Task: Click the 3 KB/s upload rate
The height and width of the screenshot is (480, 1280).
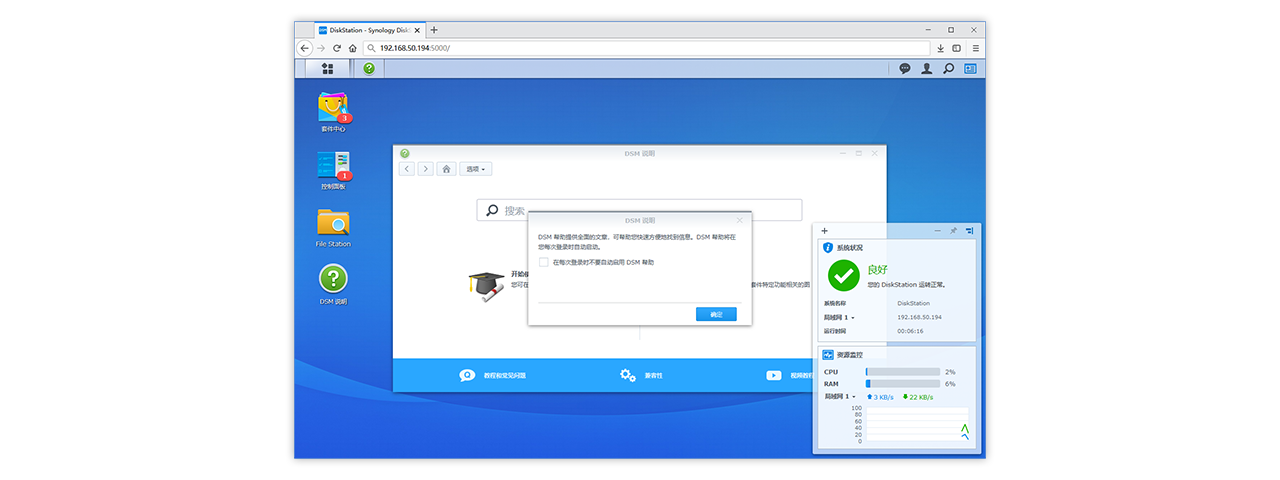Action: [880, 397]
